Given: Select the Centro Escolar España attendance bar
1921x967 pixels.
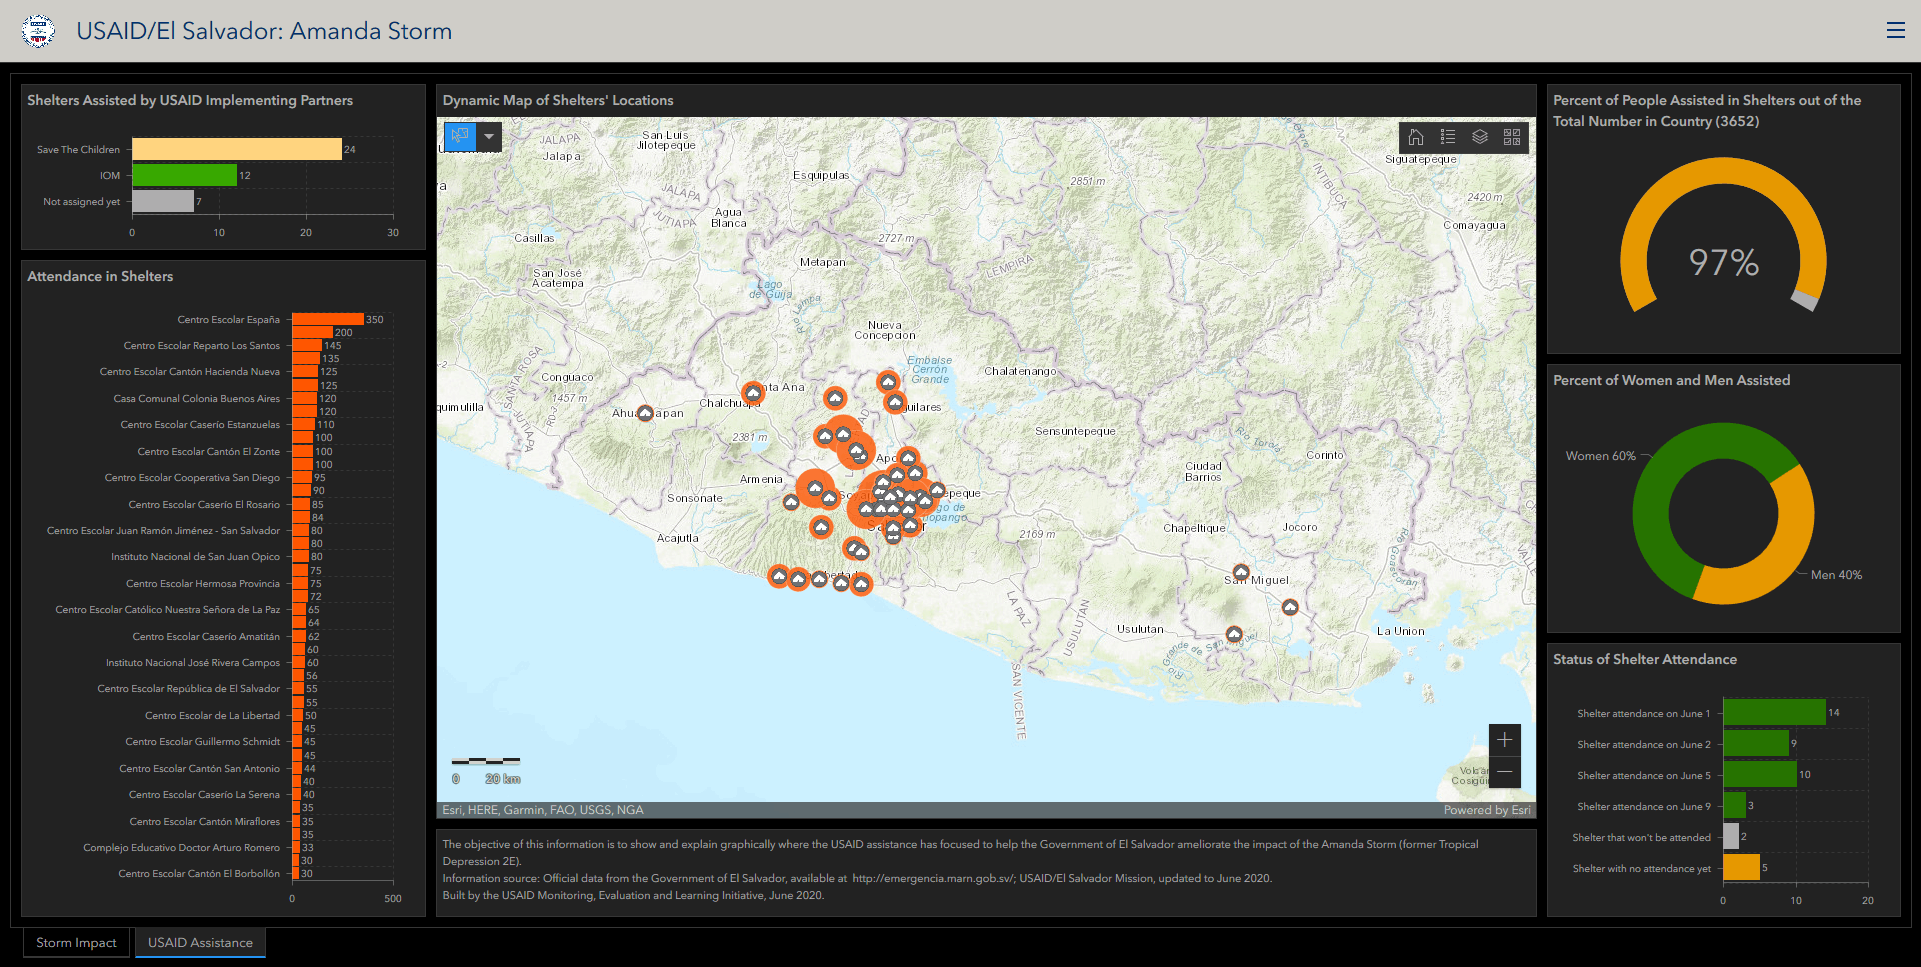Looking at the screenshot, I should point(327,319).
